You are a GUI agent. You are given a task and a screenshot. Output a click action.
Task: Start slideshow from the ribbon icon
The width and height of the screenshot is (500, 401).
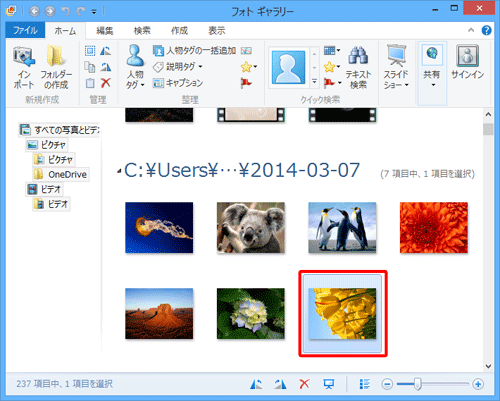[x=396, y=55]
